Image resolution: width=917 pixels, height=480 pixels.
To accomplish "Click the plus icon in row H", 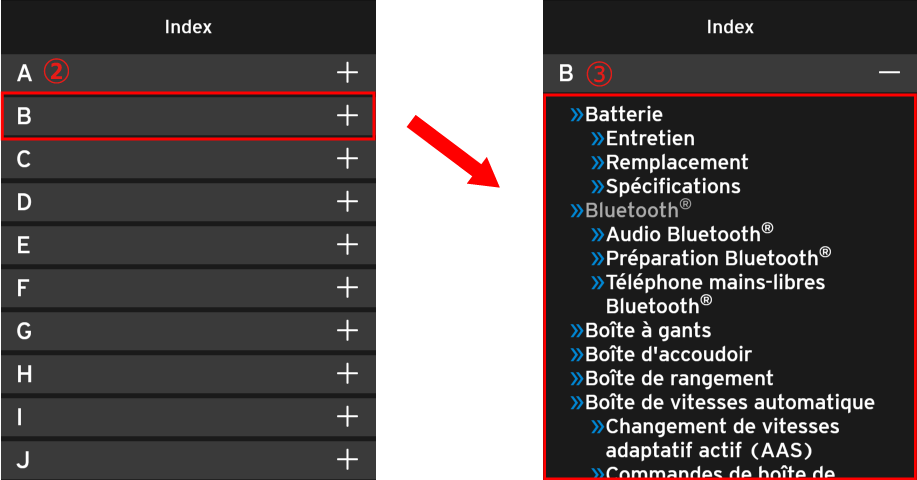I will point(347,374).
